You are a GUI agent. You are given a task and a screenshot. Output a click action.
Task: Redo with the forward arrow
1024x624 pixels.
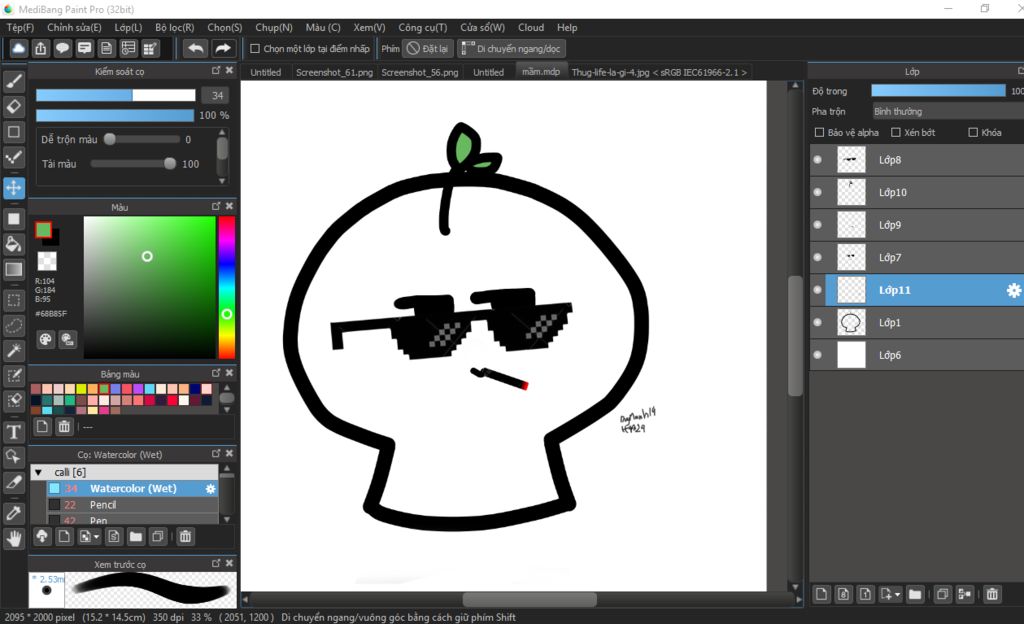pyautogui.click(x=223, y=48)
